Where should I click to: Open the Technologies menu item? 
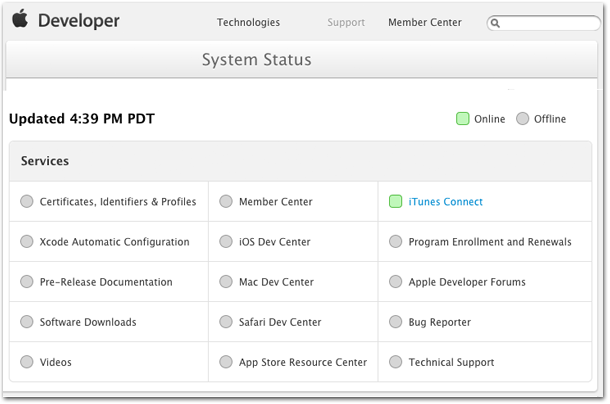[248, 23]
